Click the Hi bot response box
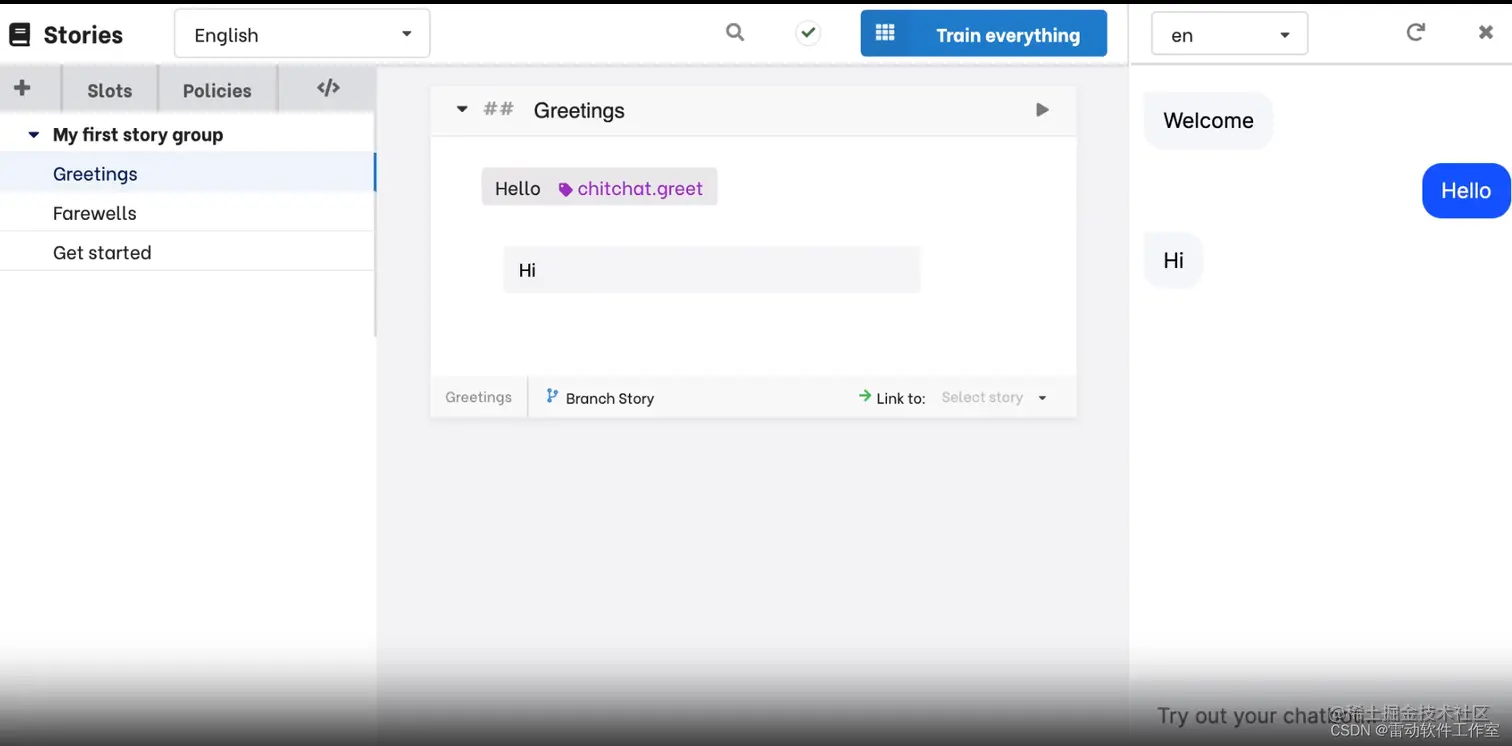1512x746 pixels. (711, 270)
